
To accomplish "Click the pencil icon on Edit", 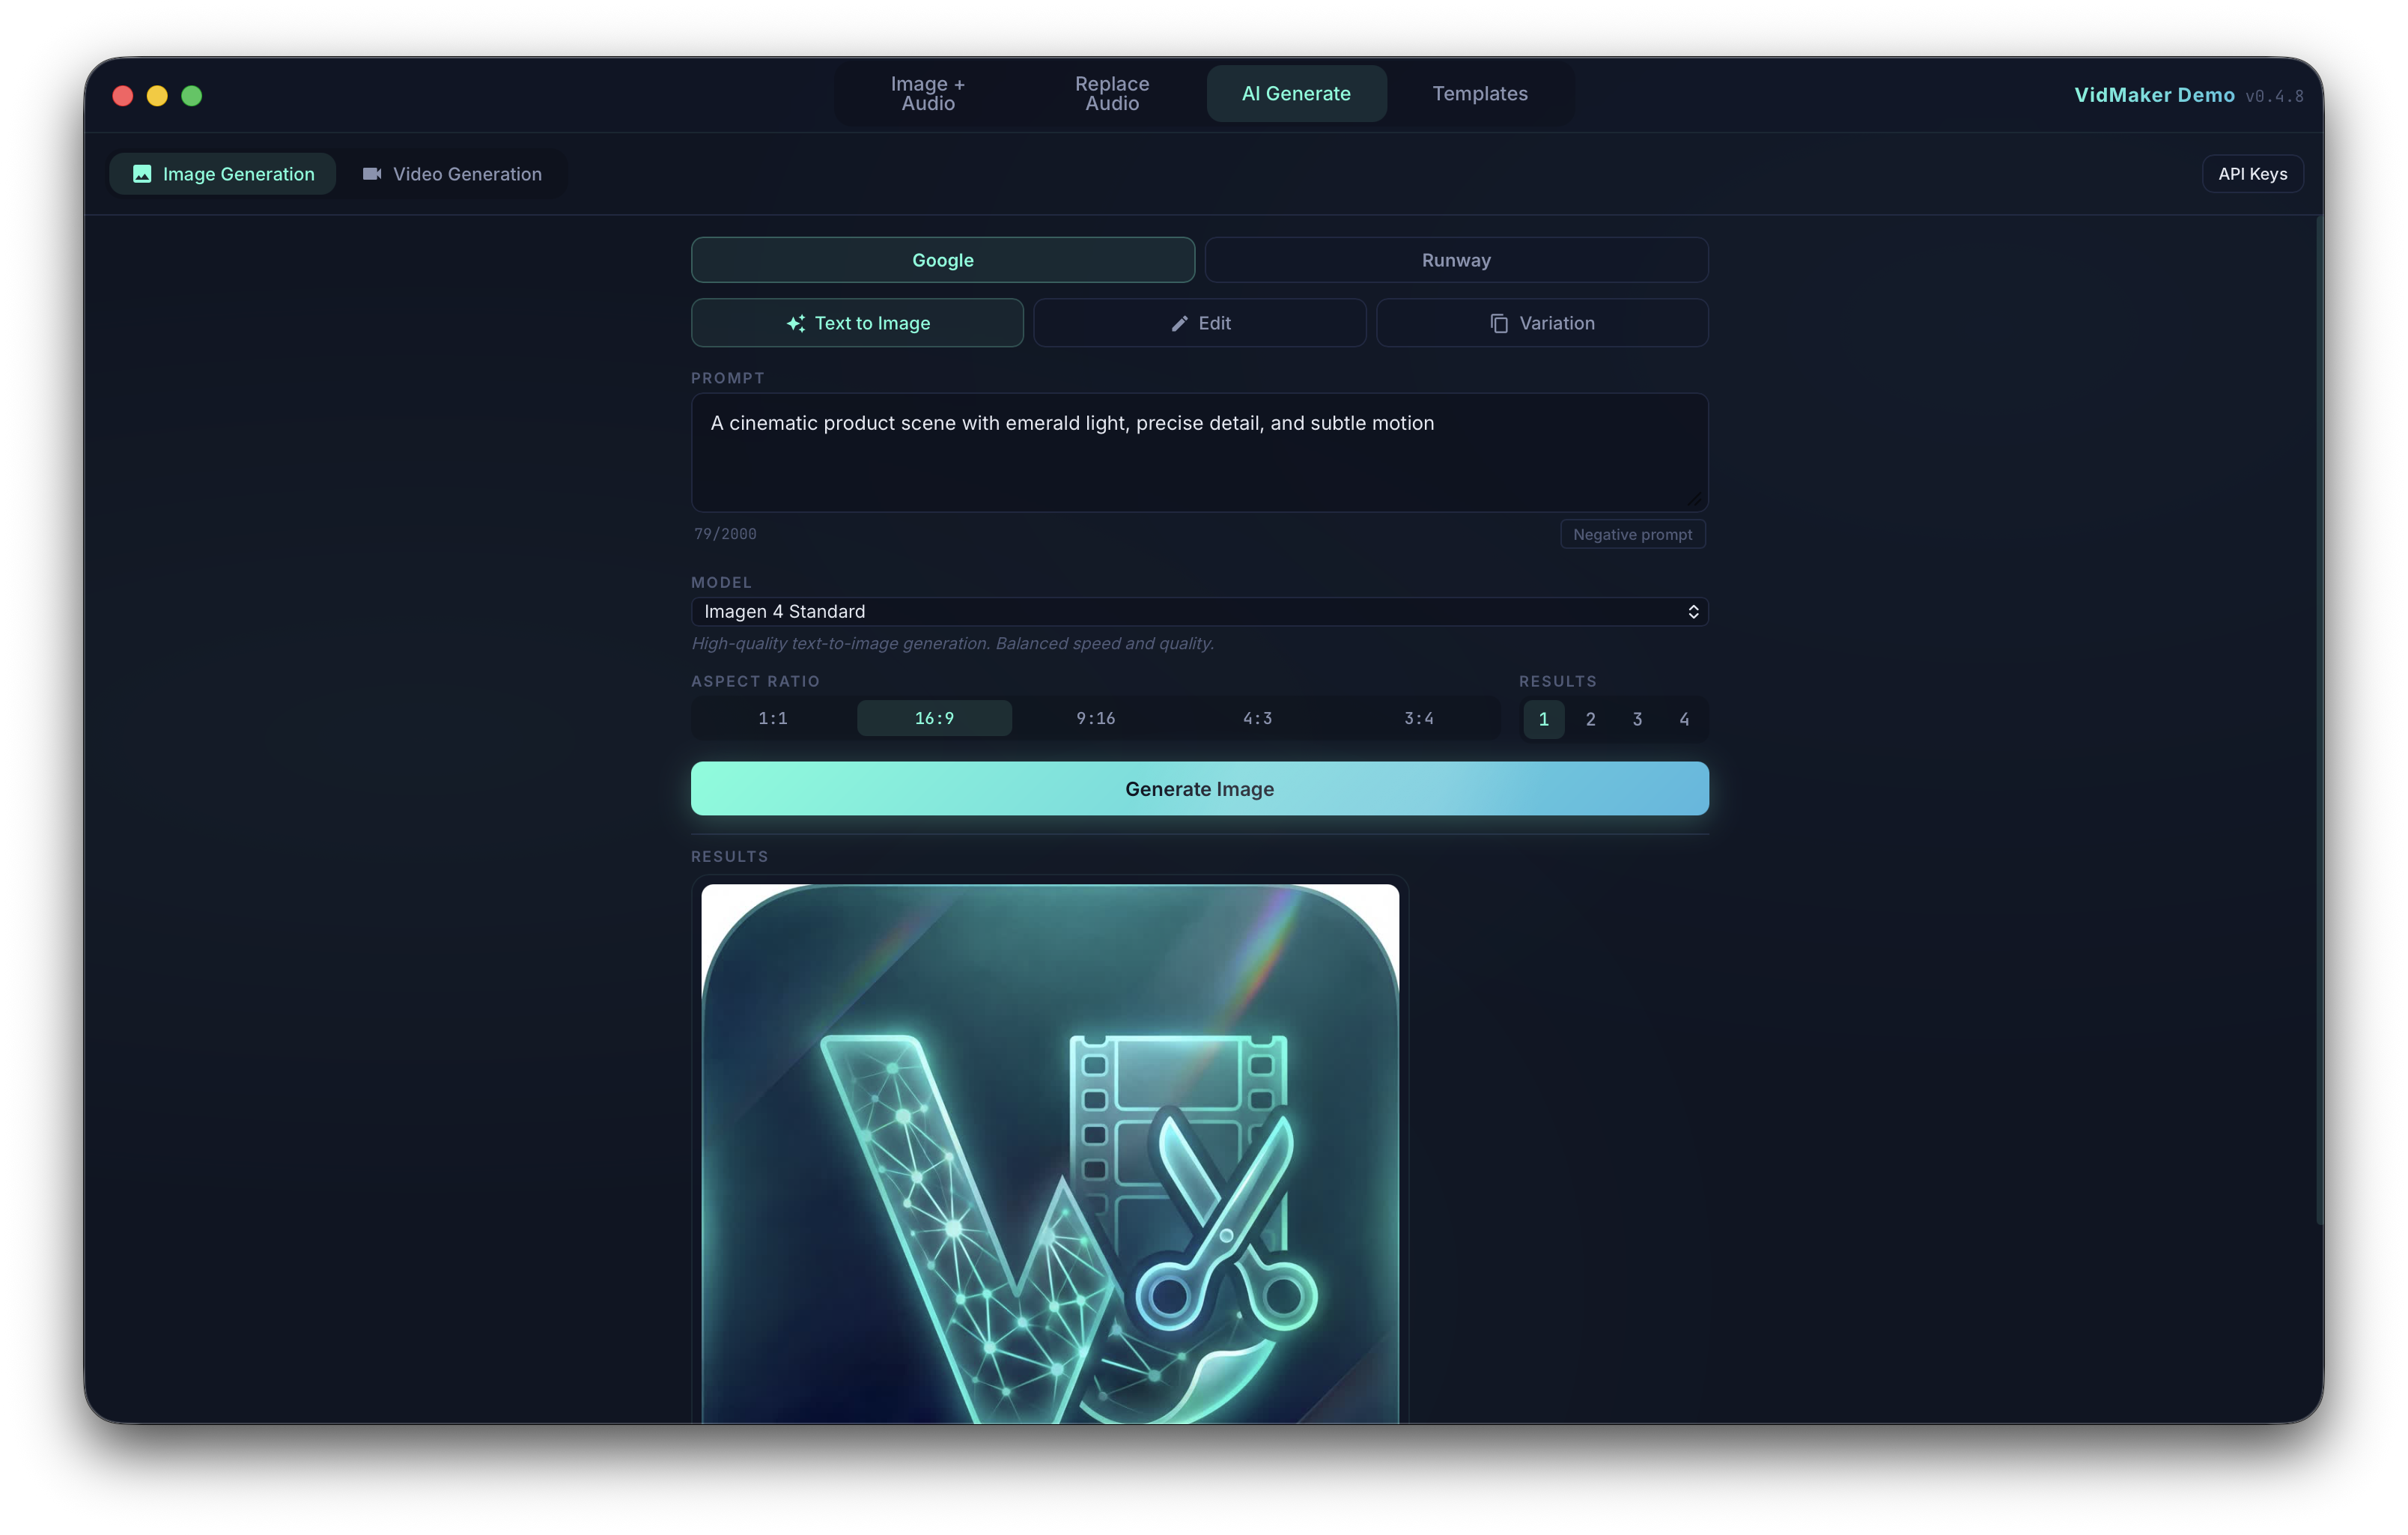I will pyautogui.click(x=1180, y=323).
